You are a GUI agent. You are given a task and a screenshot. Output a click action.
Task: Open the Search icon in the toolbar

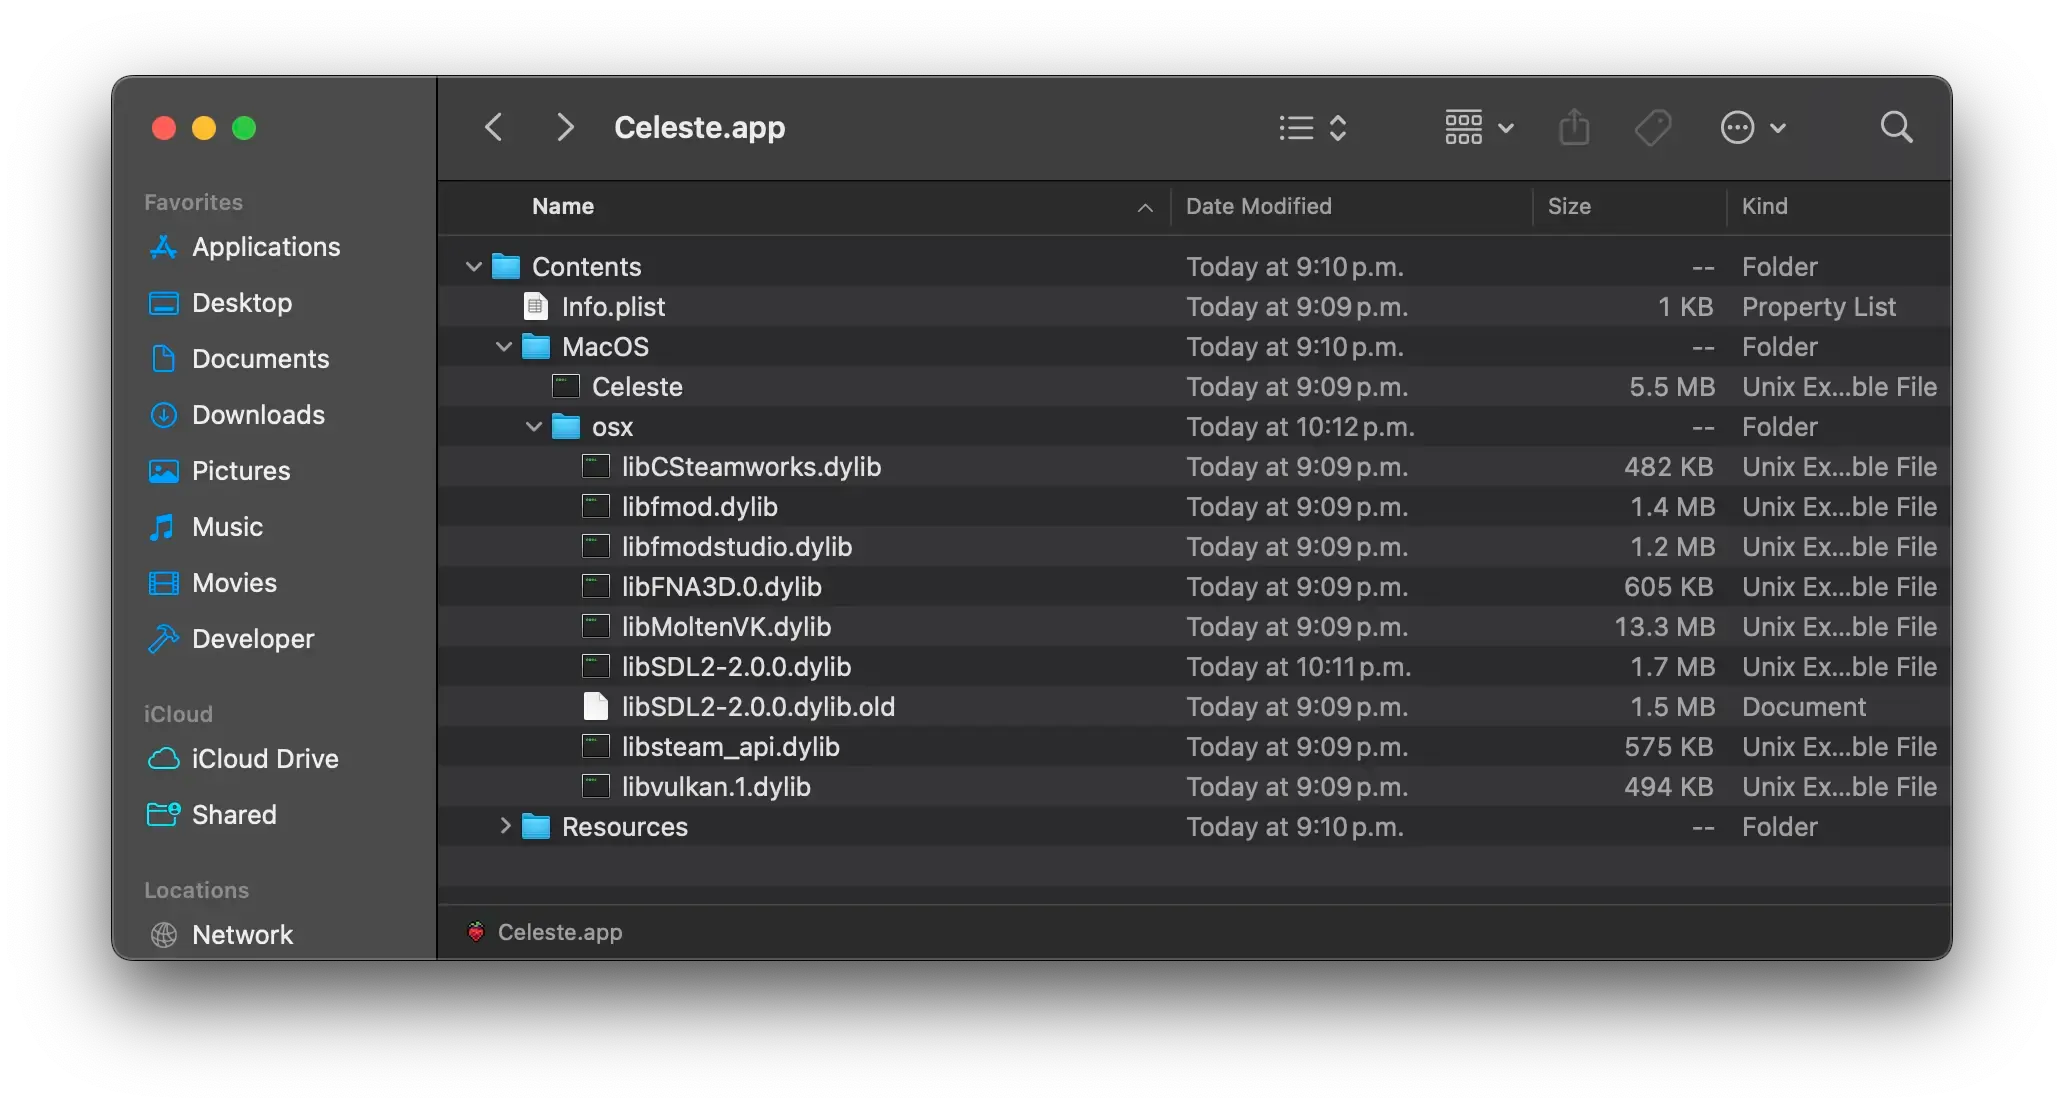click(1895, 127)
